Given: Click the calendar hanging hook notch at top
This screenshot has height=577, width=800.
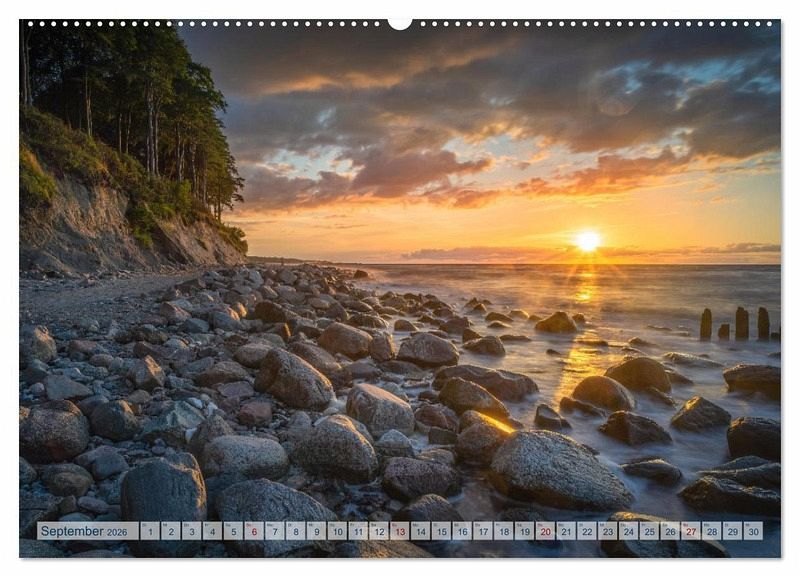Looking at the screenshot, I should click(x=400, y=22).
